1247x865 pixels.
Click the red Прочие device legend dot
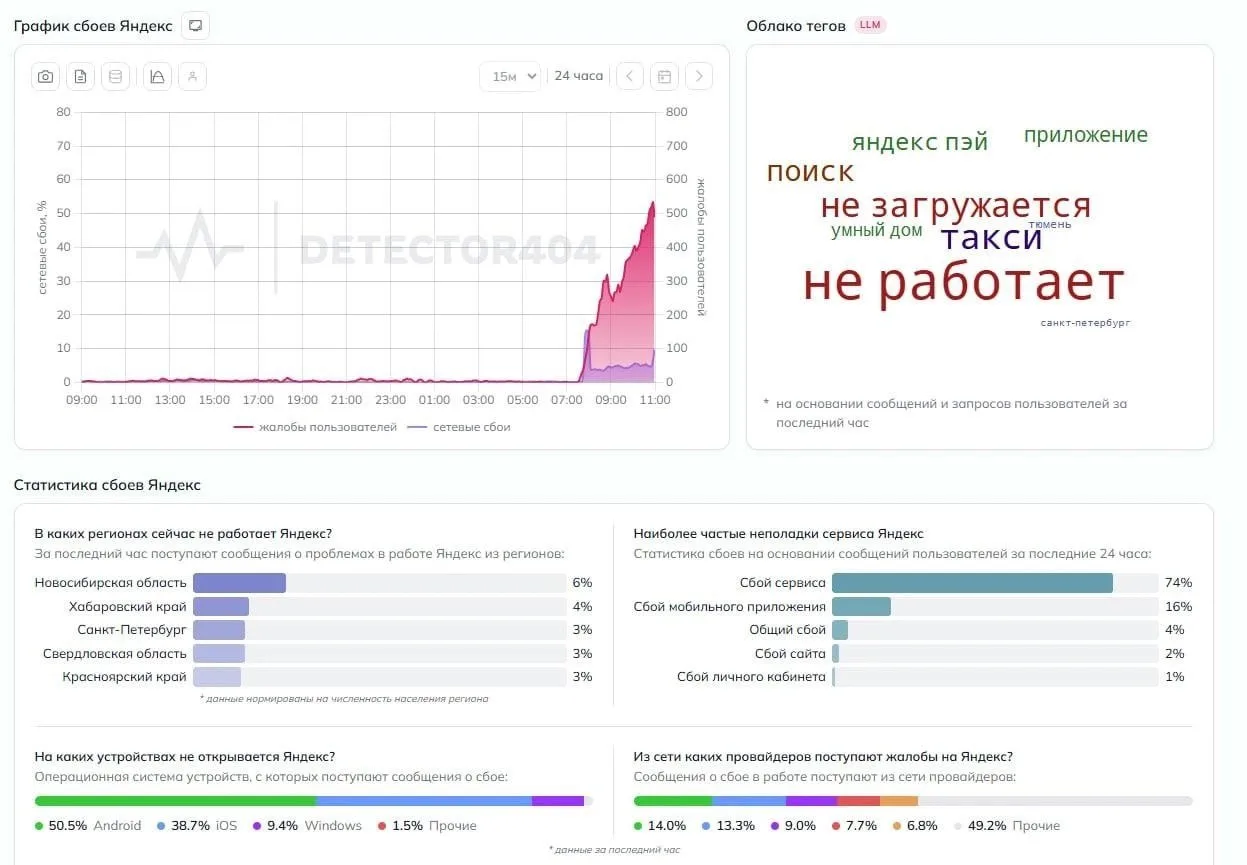tap(382, 826)
